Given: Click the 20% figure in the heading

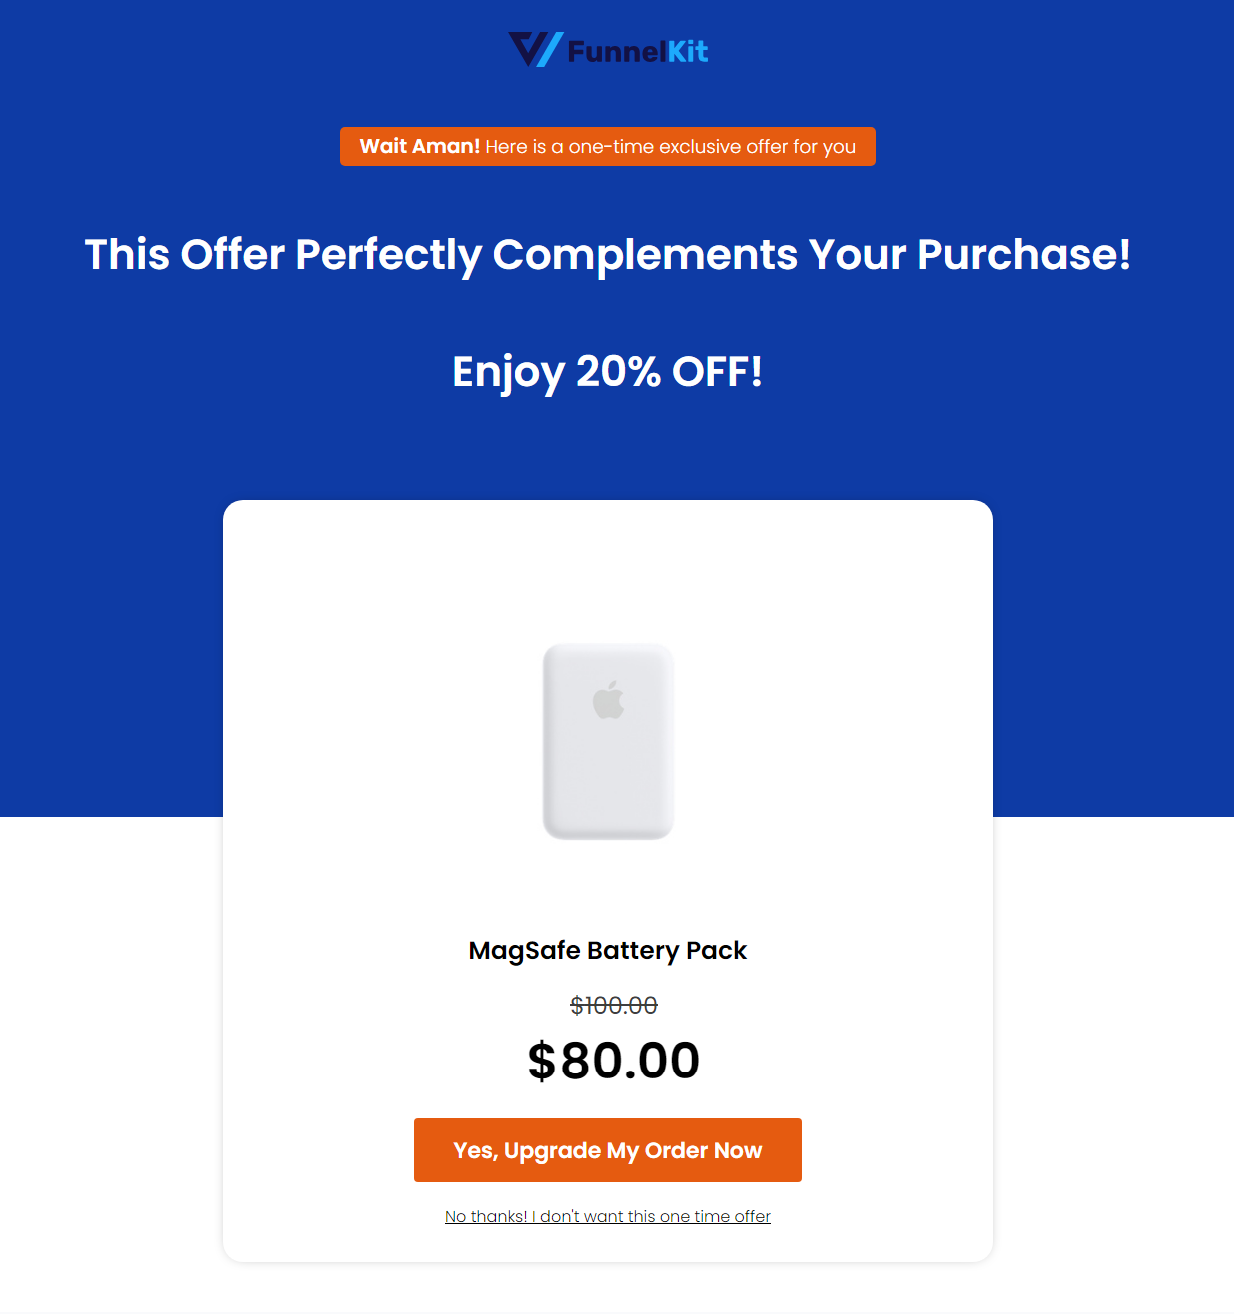Looking at the screenshot, I should pyautogui.click(x=618, y=371).
